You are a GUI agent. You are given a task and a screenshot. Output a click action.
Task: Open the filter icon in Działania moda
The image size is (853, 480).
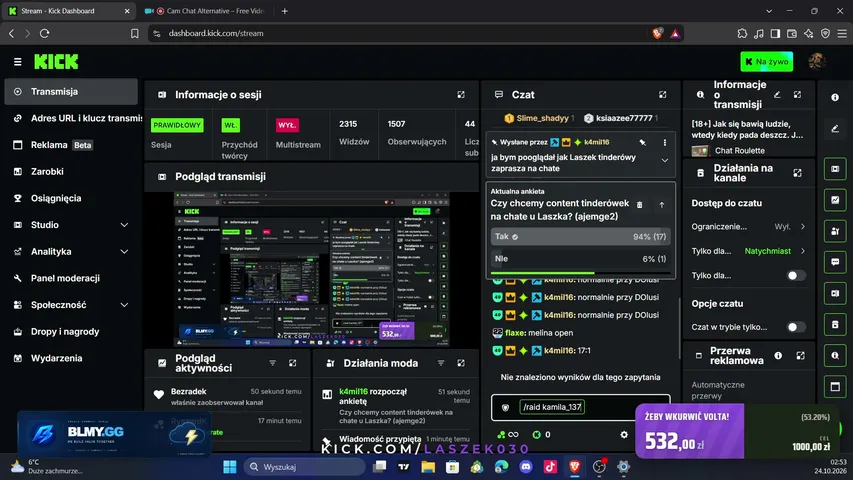441,363
